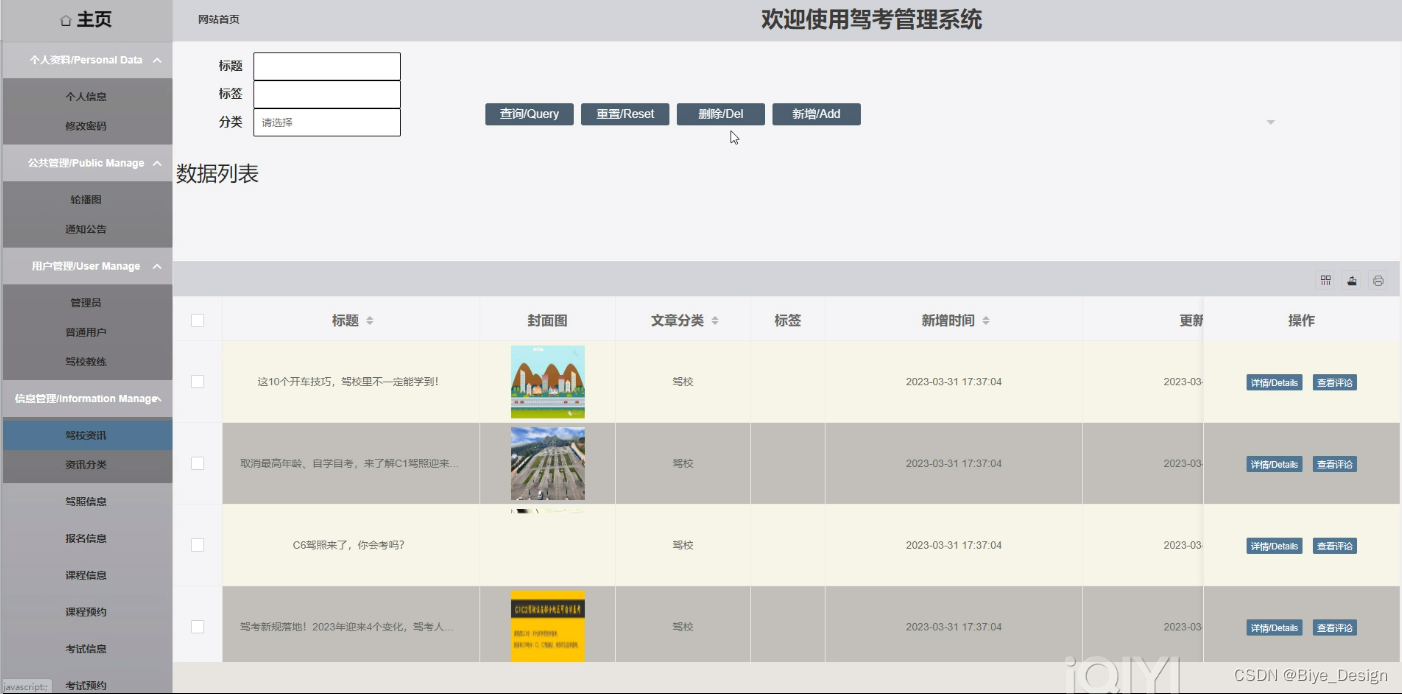Image resolution: width=1402 pixels, height=694 pixels.
Task: Click cover image of '取消最高年龄' row
Action: [x=548, y=464]
